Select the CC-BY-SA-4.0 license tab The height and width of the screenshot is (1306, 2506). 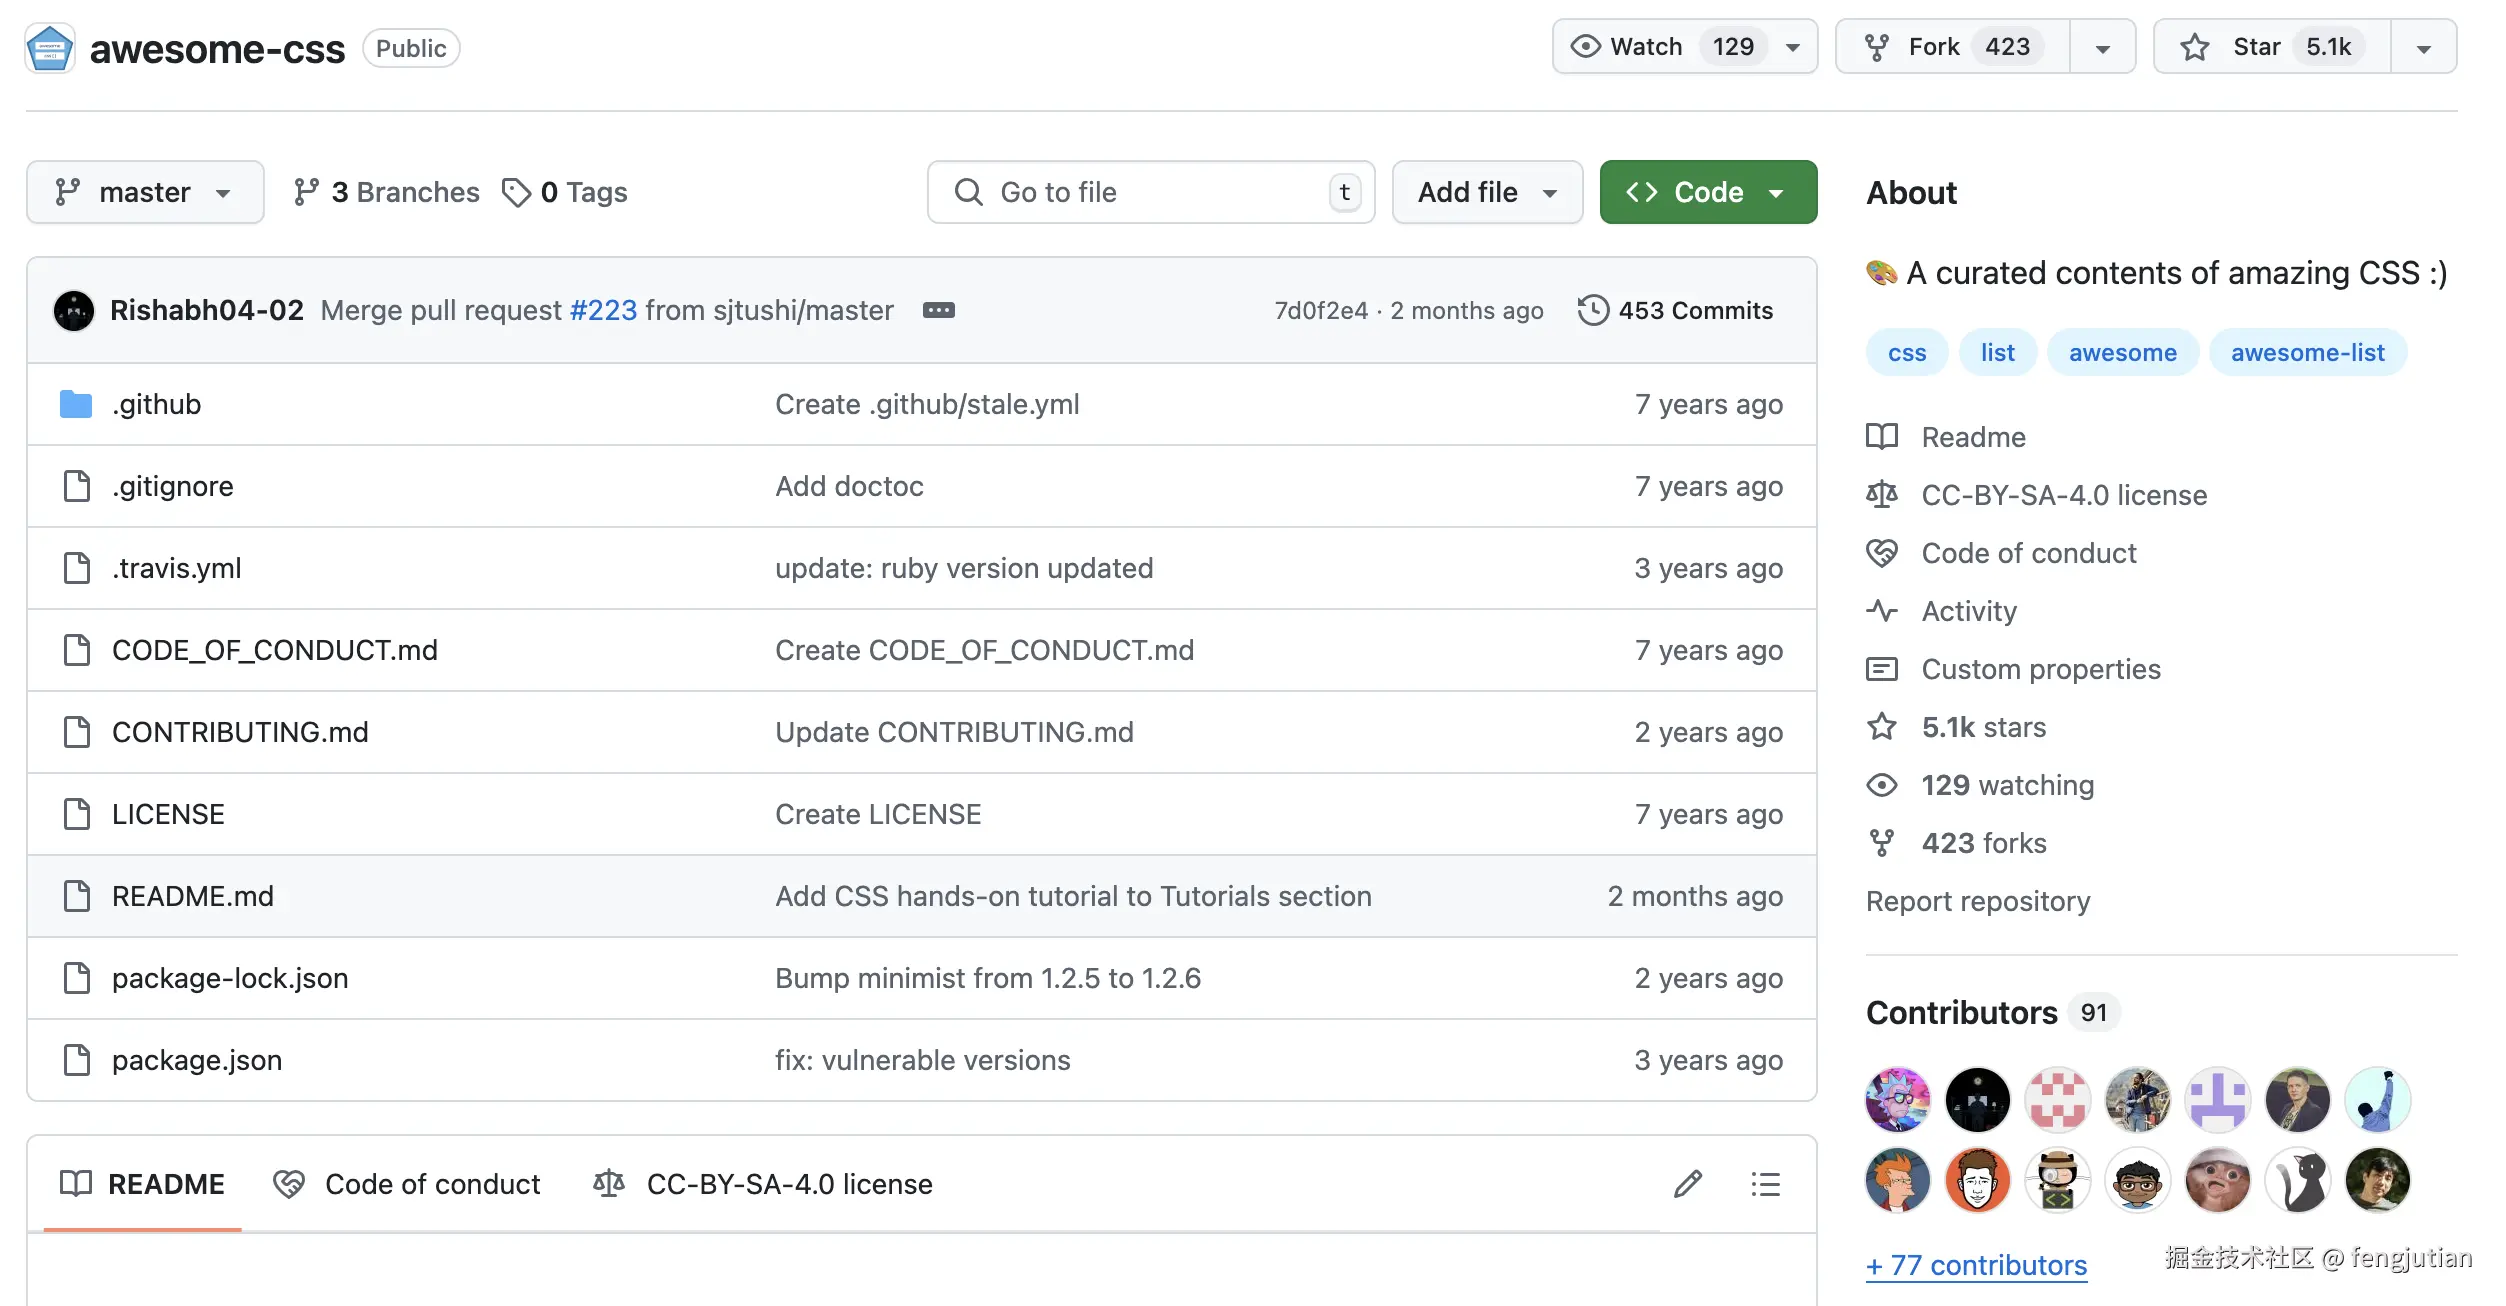[763, 1184]
